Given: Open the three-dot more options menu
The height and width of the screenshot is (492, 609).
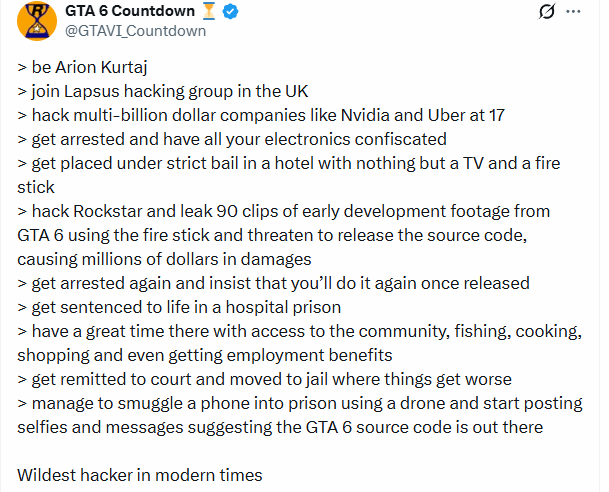Looking at the screenshot, I should tap(573, 12).
